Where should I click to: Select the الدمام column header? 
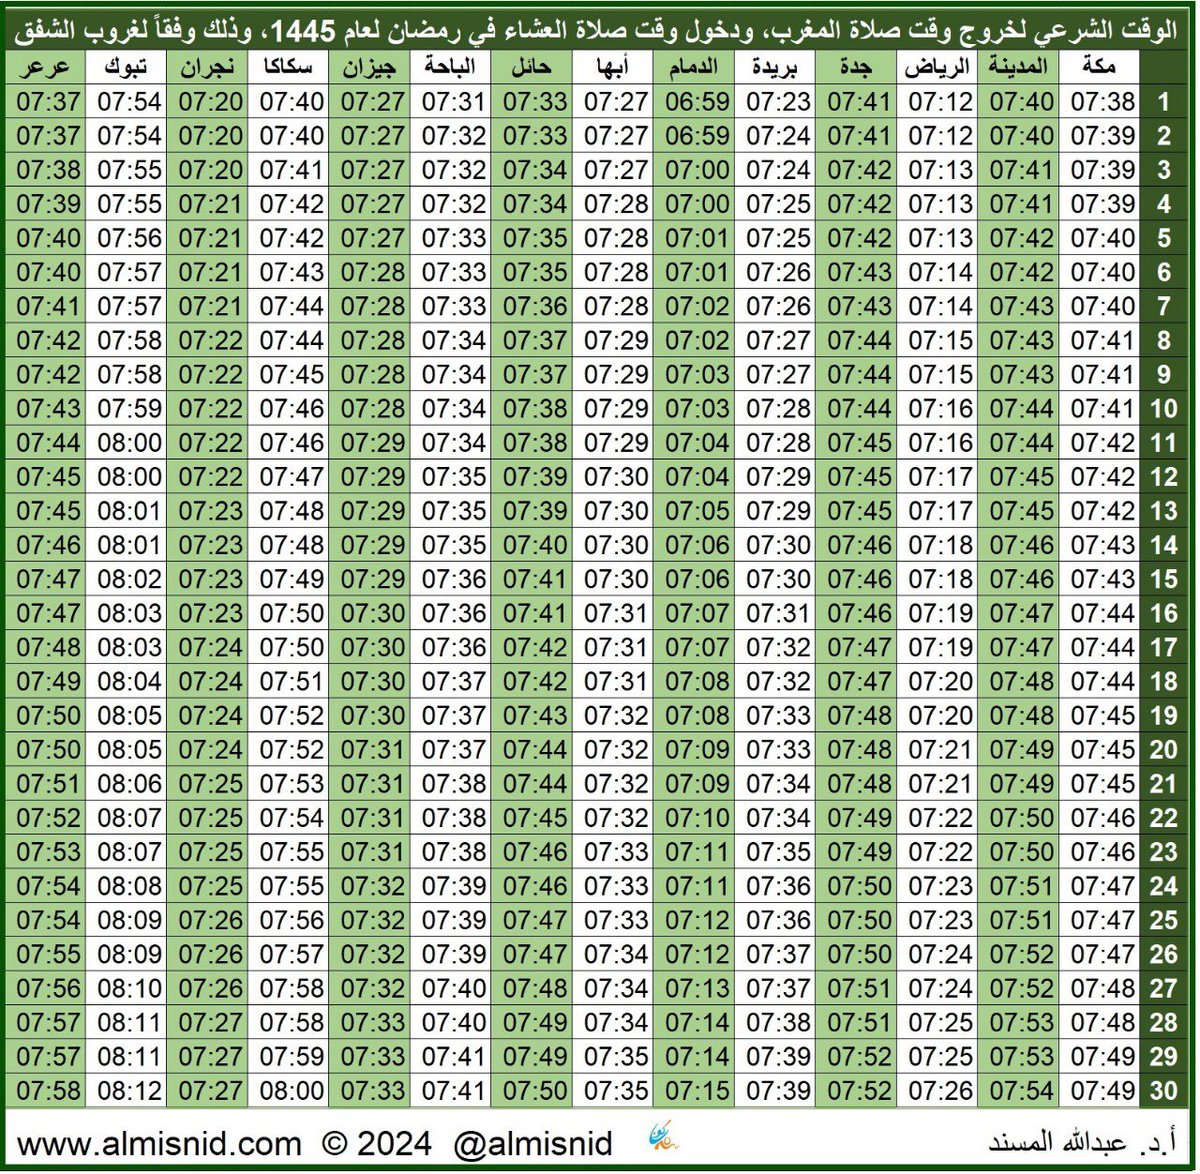click(x=695, y=68)
